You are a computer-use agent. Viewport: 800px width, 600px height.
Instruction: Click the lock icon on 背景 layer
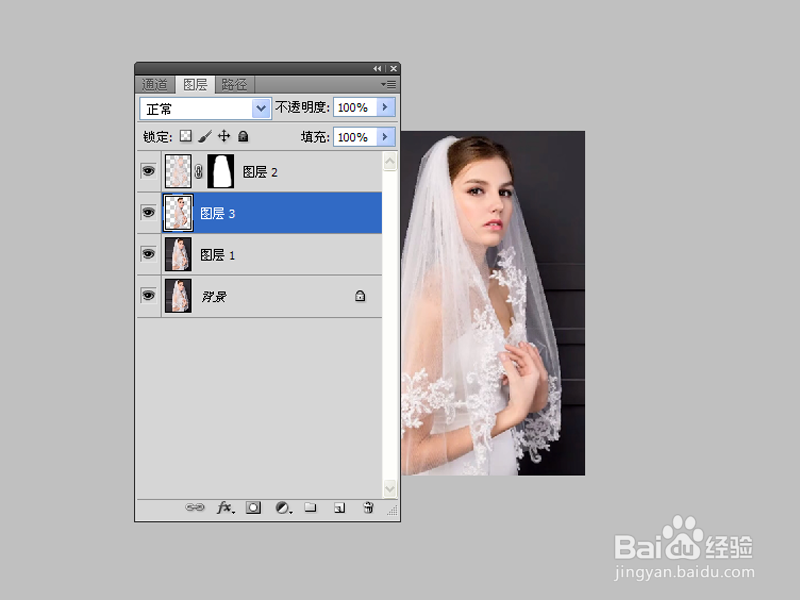tap(360, 296)
